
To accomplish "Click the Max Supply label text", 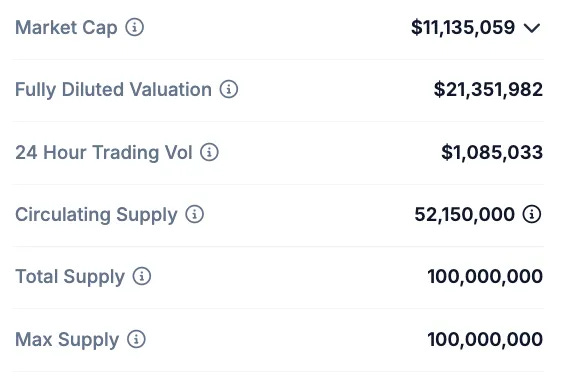I will click(x=67, y=340).
